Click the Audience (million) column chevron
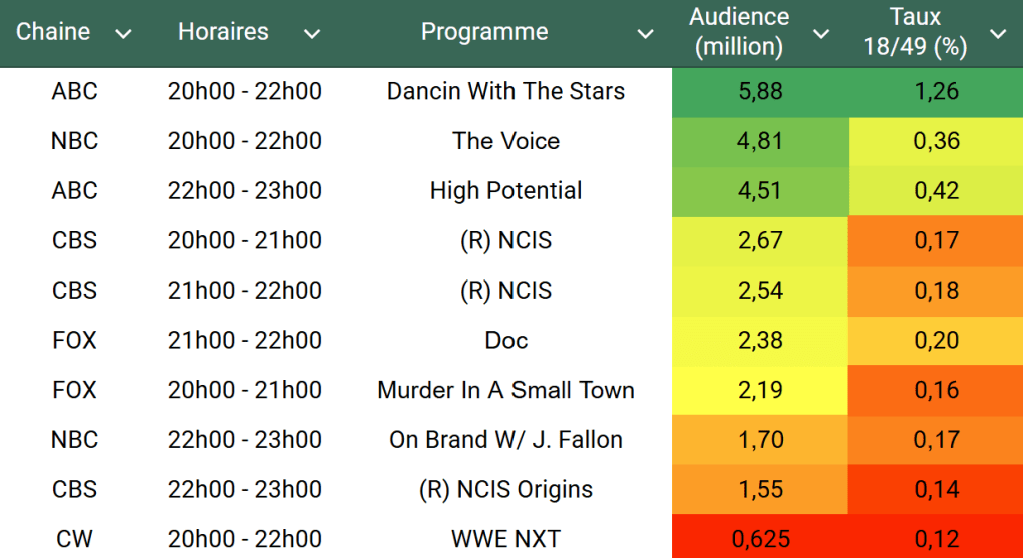Viewport: 1023px width, 558px height. (821, 34)
